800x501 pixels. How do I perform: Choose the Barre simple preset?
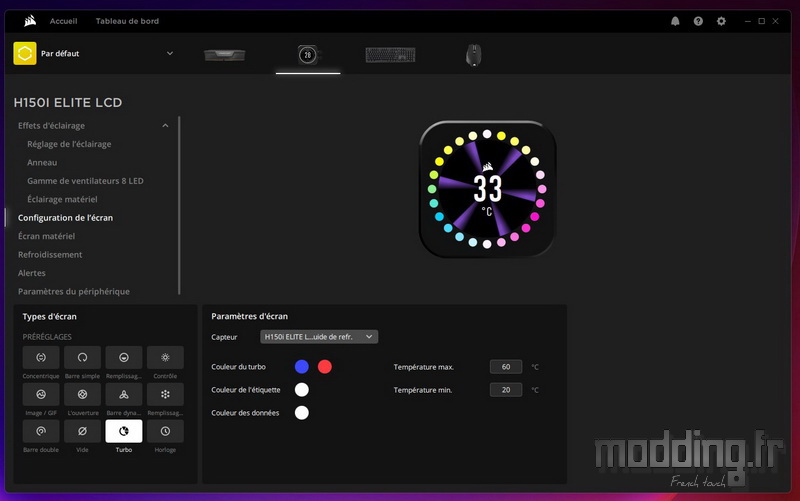pos(82,358)
